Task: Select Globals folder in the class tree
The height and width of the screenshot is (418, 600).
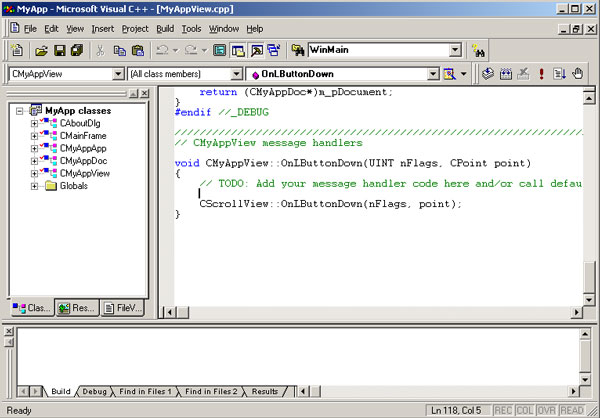Action: tap(73, 186)
